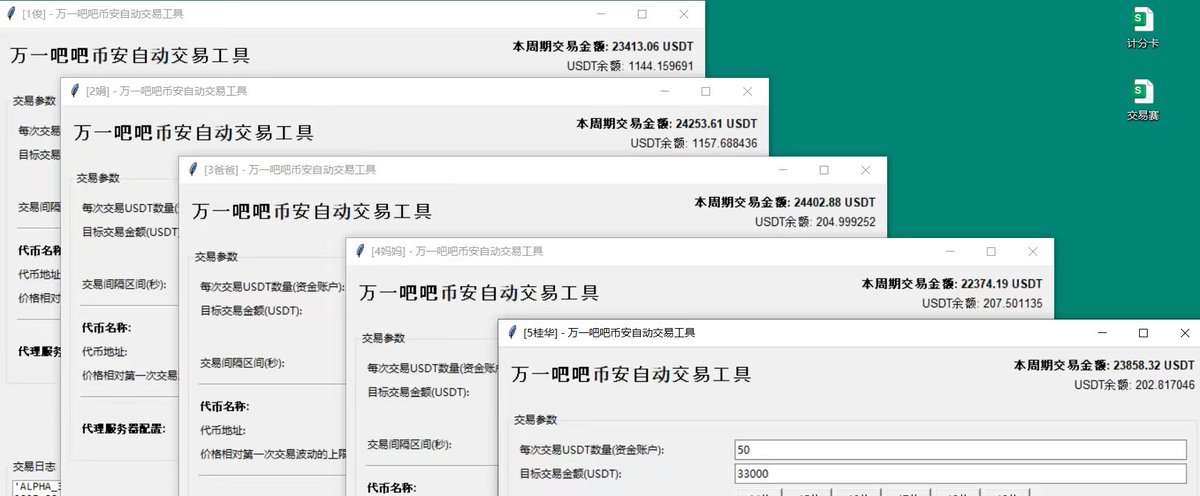Click USDT余额 202.817046 in [5桂华] window
The image size is (1200, 496).
point(1134,384)
